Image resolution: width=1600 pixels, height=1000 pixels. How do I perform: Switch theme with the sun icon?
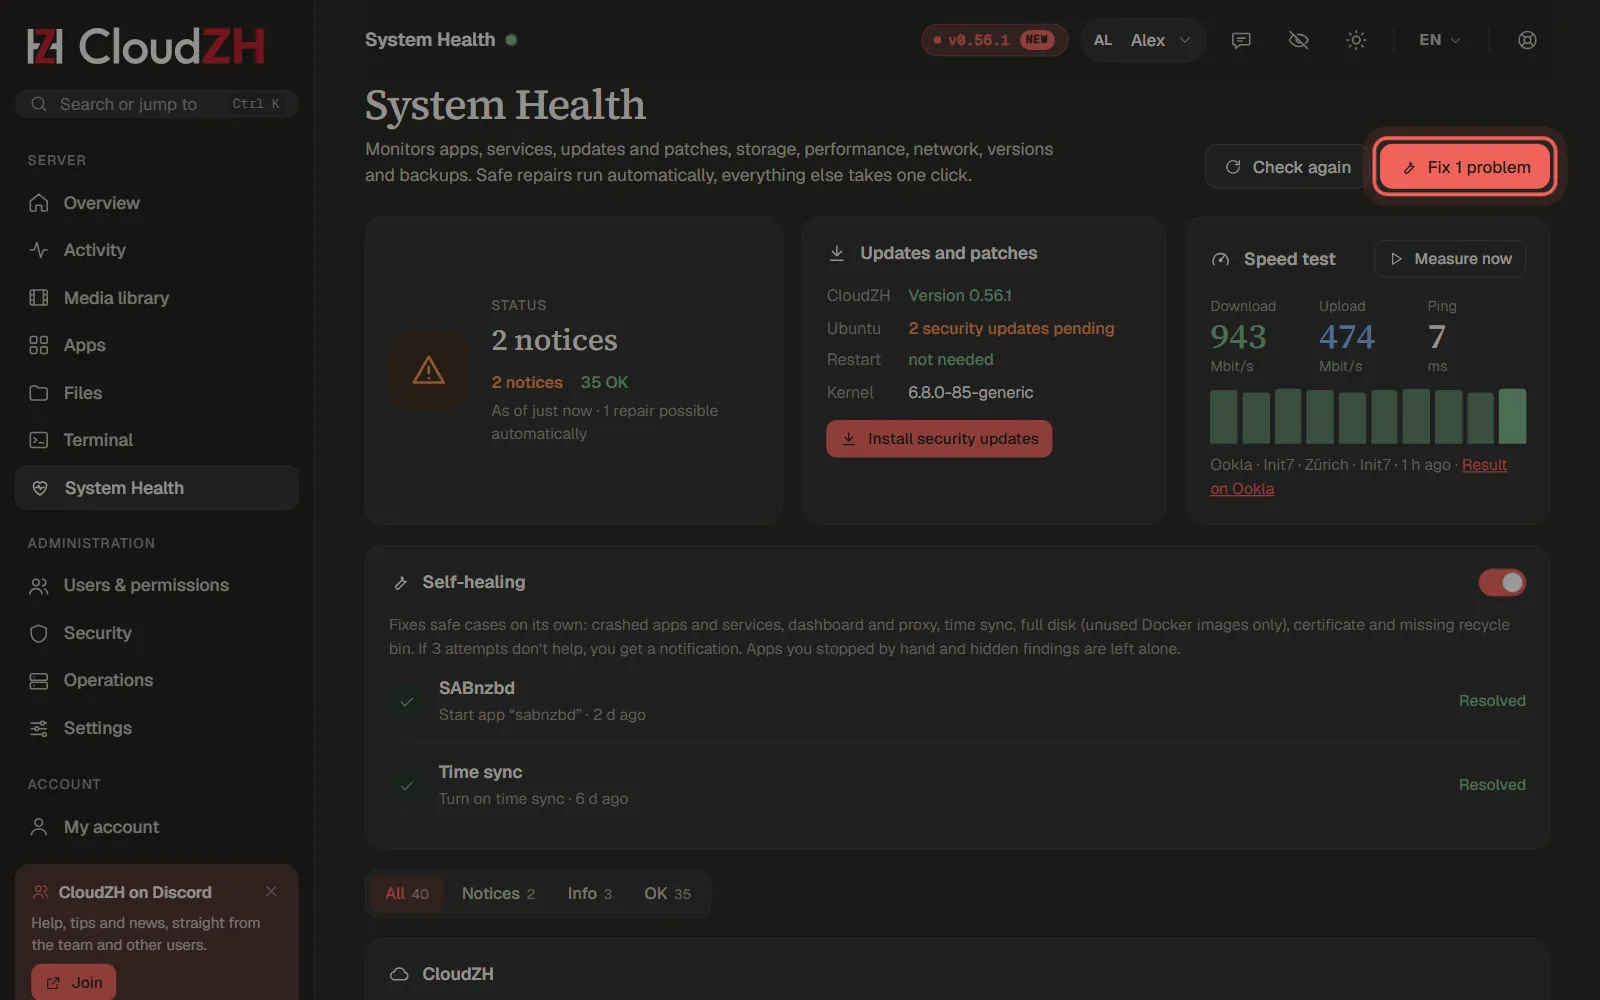1356,40
